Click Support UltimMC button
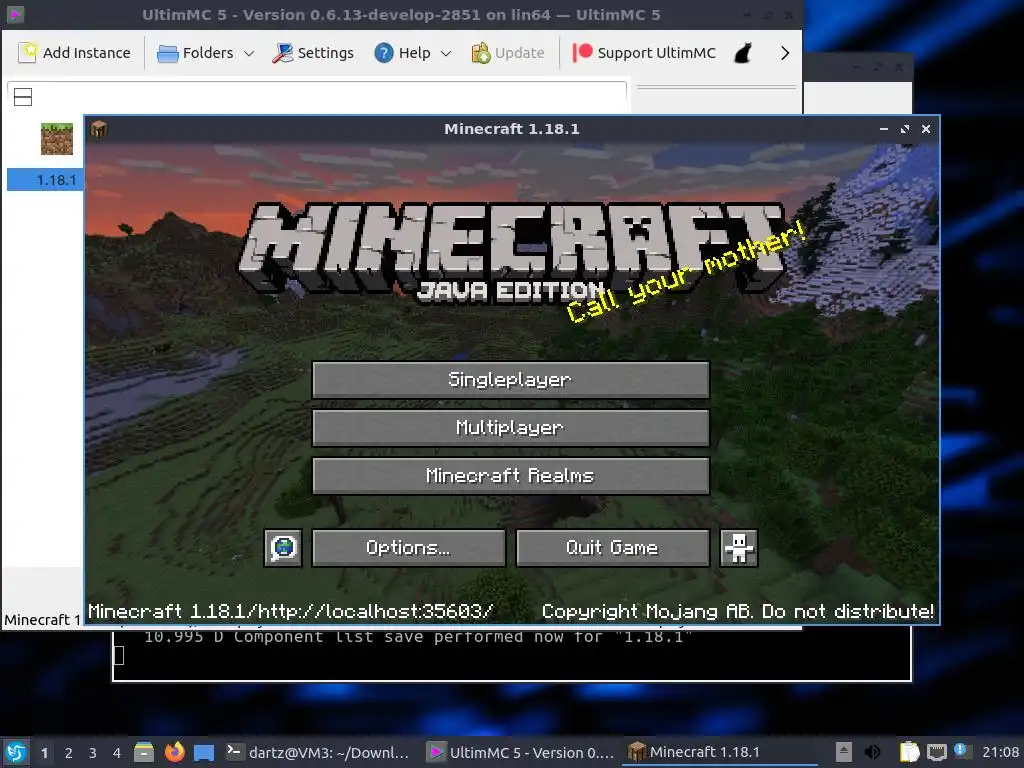The height and width of the screenshot is (768, 1024). (x=645, y=53)
